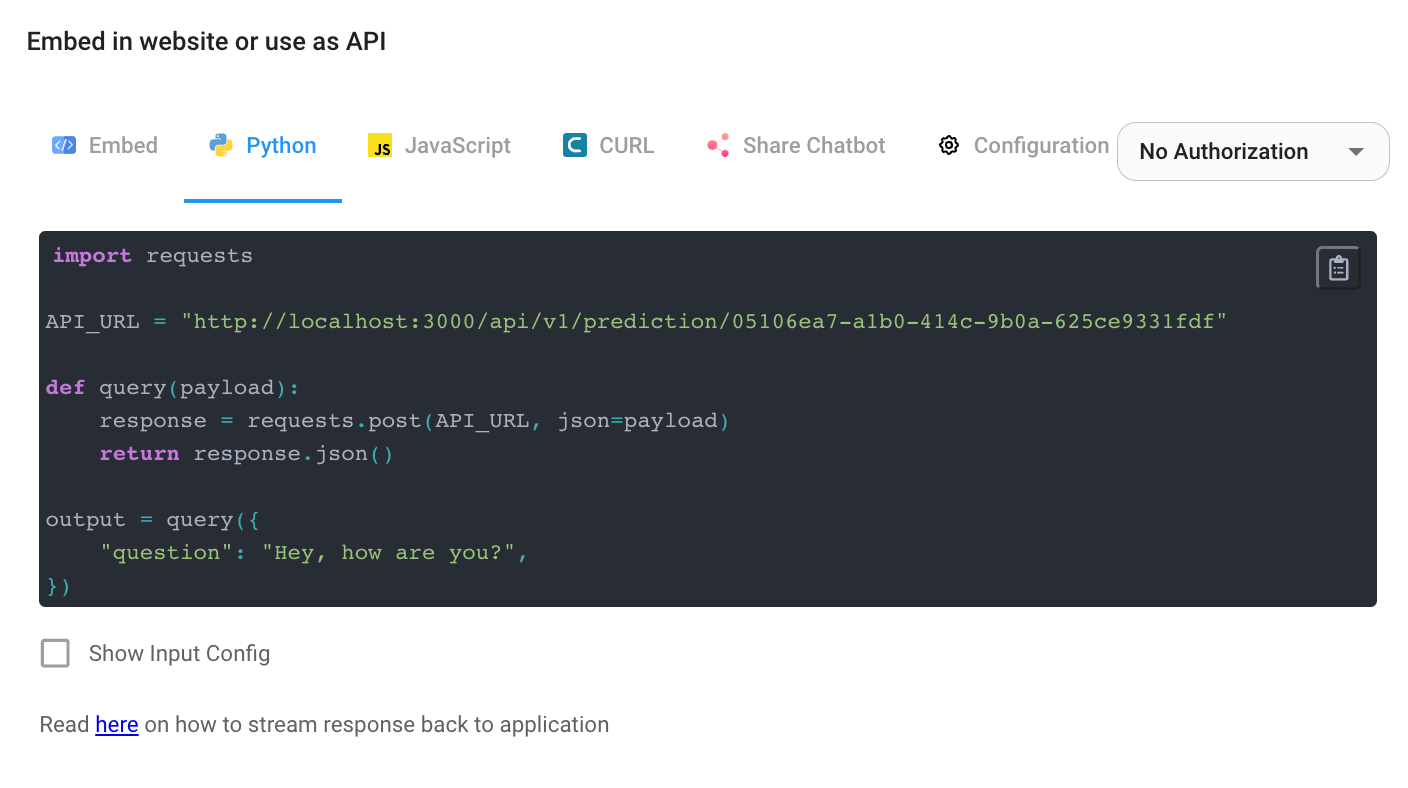Switch to the Embed tab
This screenshot has width=1408, height=788.
[104, 145]
